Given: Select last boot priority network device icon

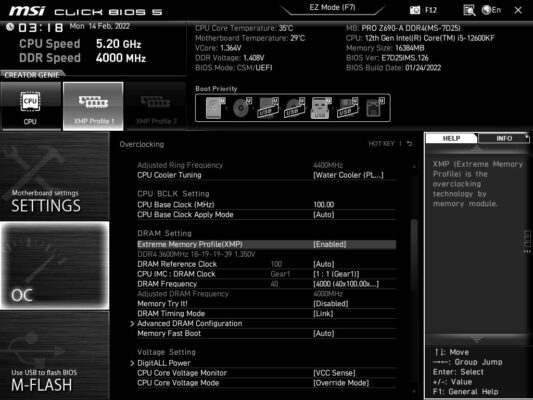Looking at the screenshot, I should coord(374,108).
